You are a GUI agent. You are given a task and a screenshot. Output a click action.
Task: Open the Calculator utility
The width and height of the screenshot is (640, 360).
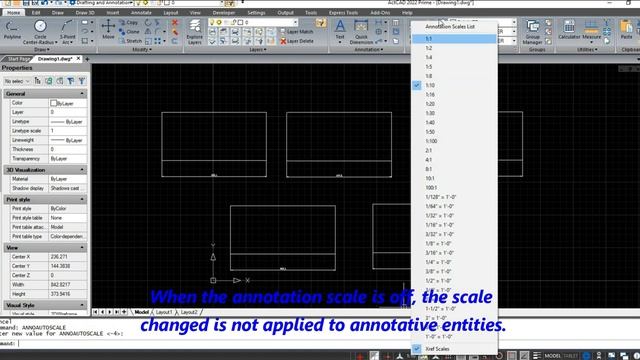pos(569,30)
